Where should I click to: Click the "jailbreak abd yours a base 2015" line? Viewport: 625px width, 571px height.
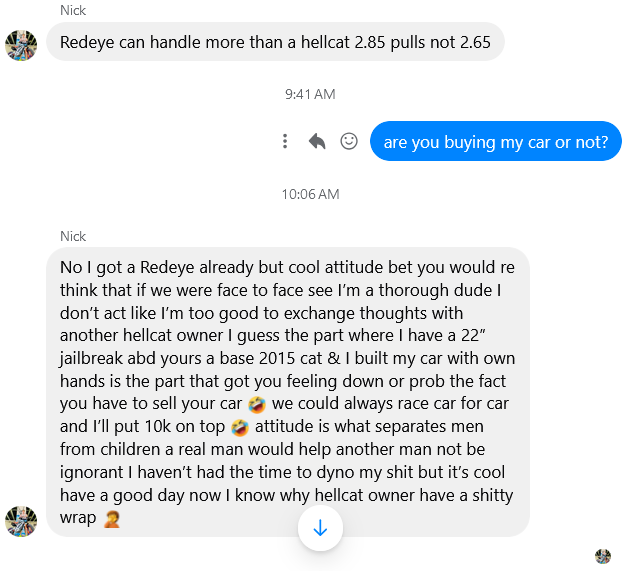point(191,359)
